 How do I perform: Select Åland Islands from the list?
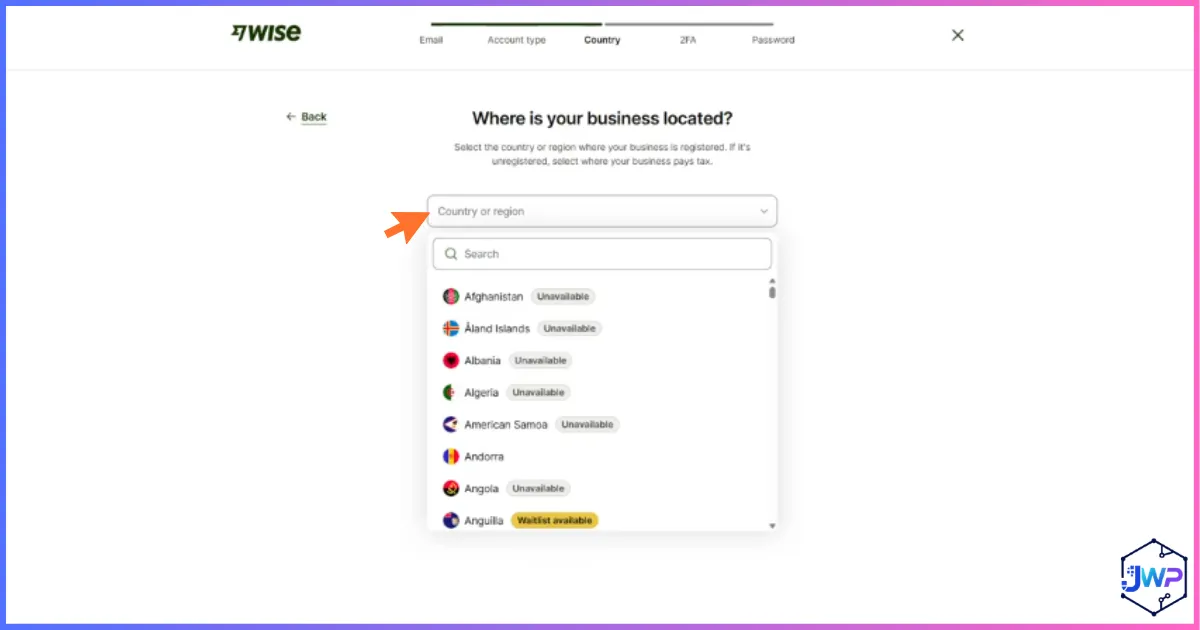pos(602,328)
